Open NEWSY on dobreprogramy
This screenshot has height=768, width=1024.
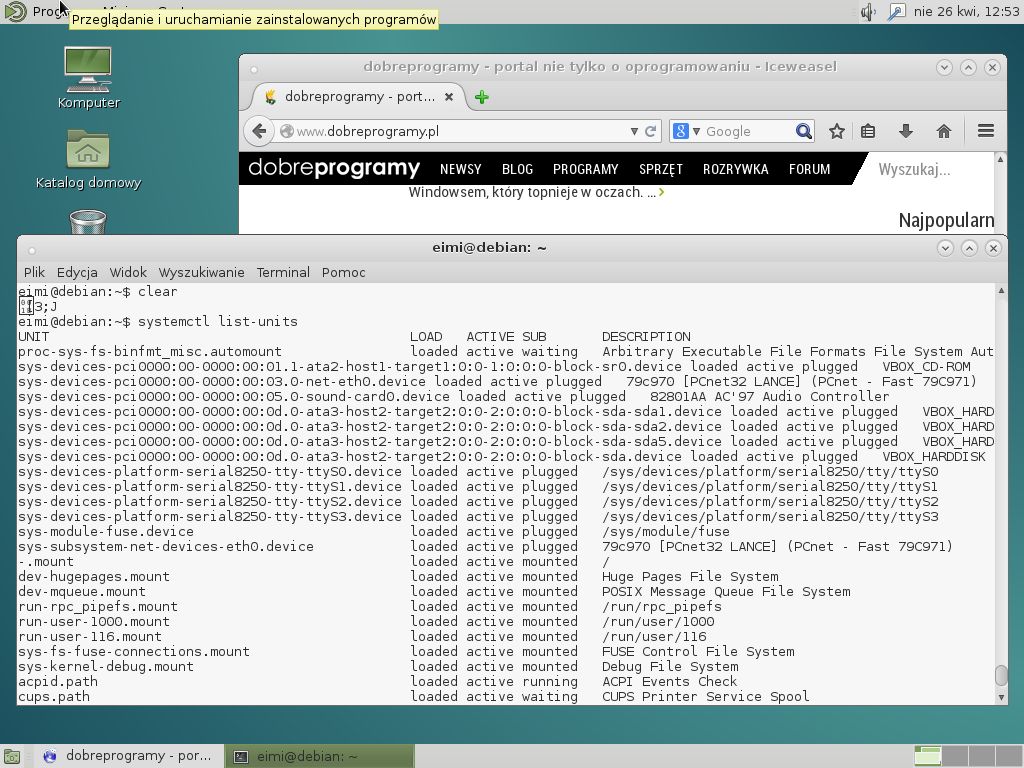(x=460, y=169)
